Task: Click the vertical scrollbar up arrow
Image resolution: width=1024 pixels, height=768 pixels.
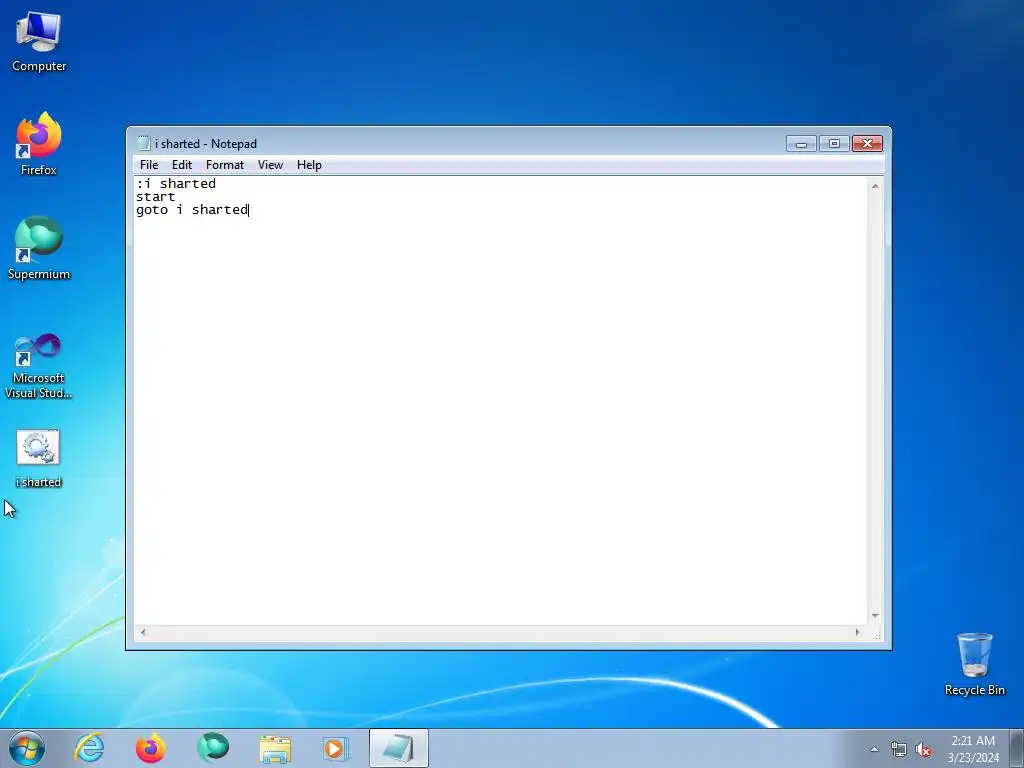Action: click(x=875, y=186)
